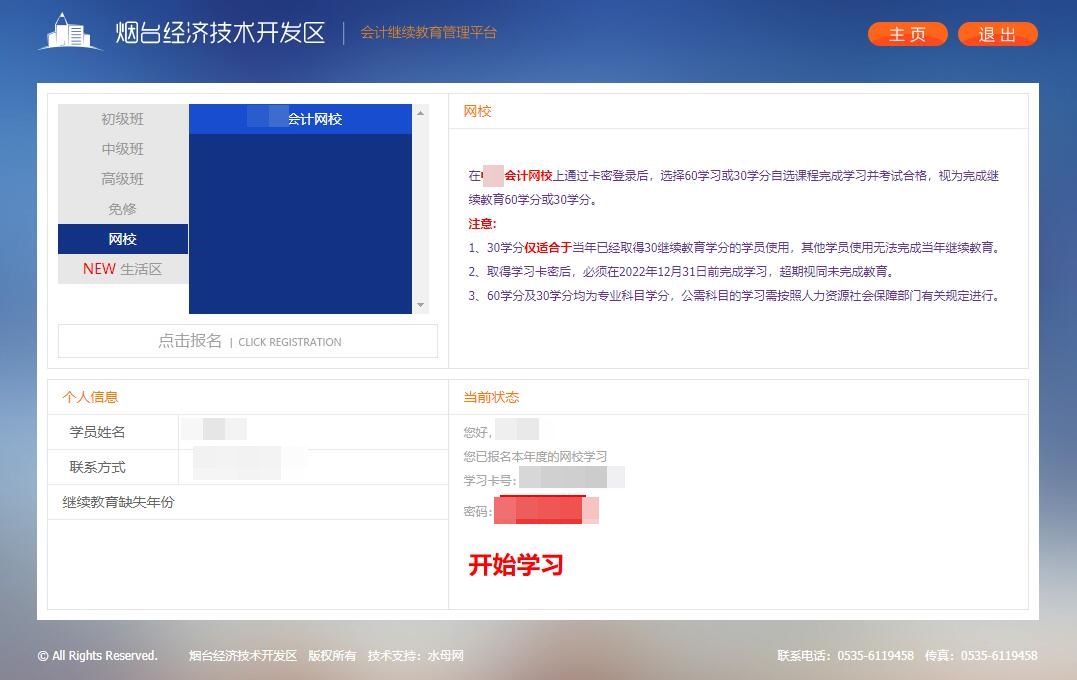Viewport: 1077px width, 680px height.
Task: Select the 初级班 tab
Action: click(x=122, y=119)
